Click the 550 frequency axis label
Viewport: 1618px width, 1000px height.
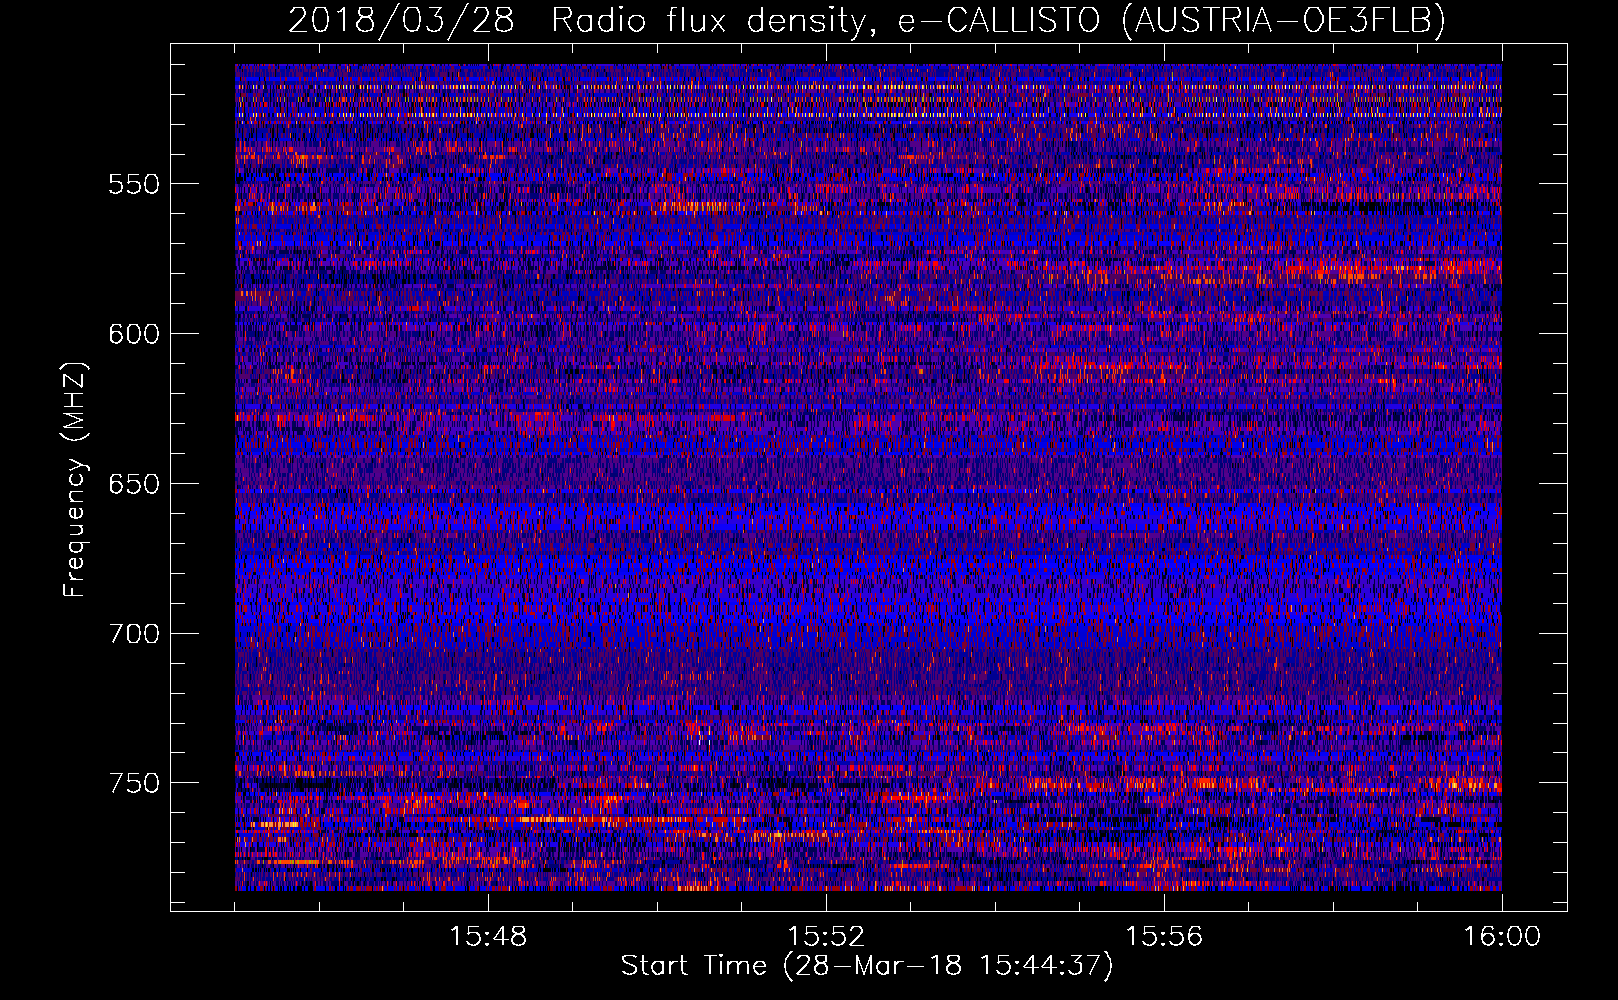pos(134,184)
